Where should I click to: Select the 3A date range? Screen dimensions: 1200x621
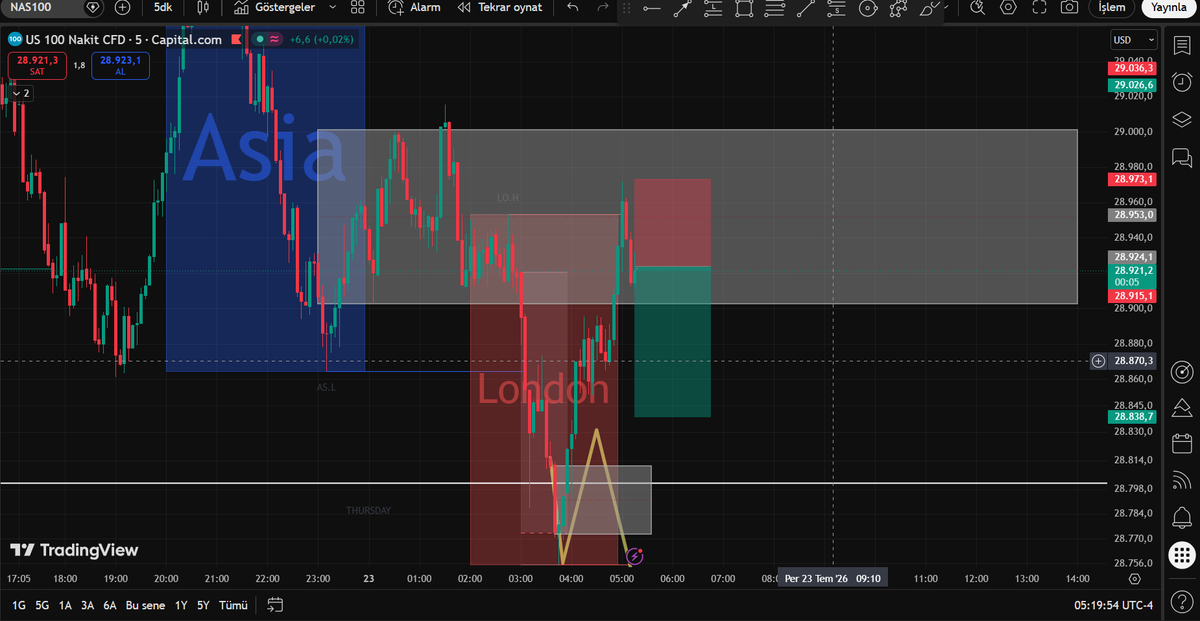coord(88,605)
